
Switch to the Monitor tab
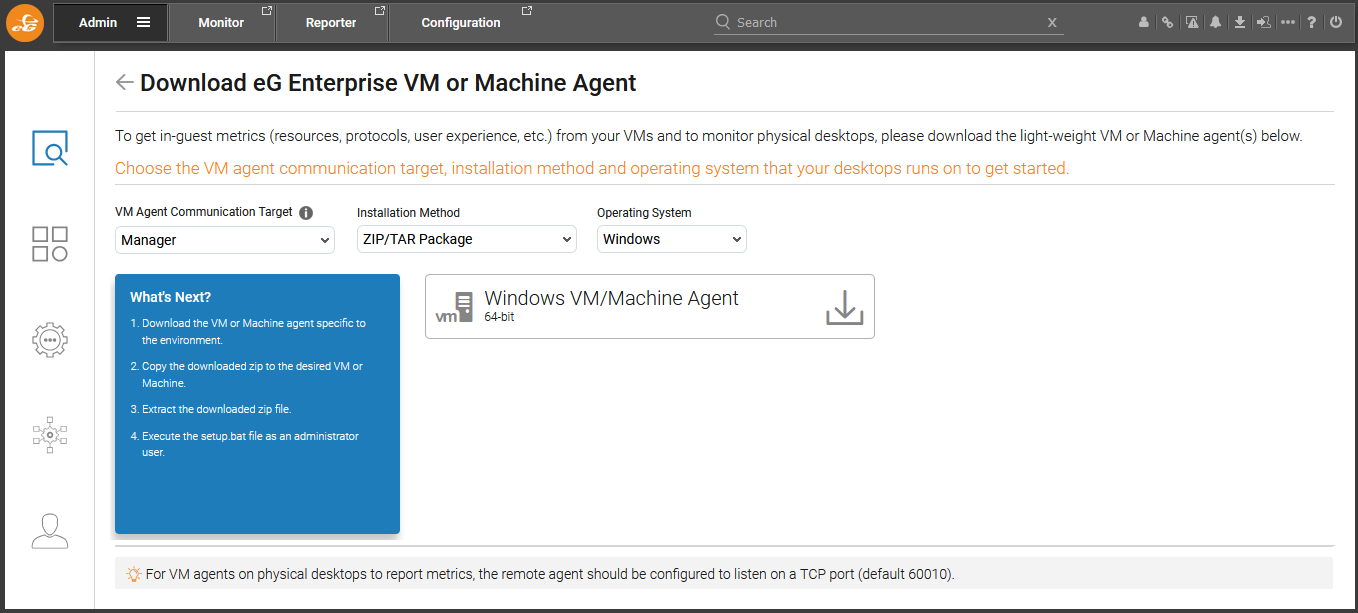(x=221, y=22)
